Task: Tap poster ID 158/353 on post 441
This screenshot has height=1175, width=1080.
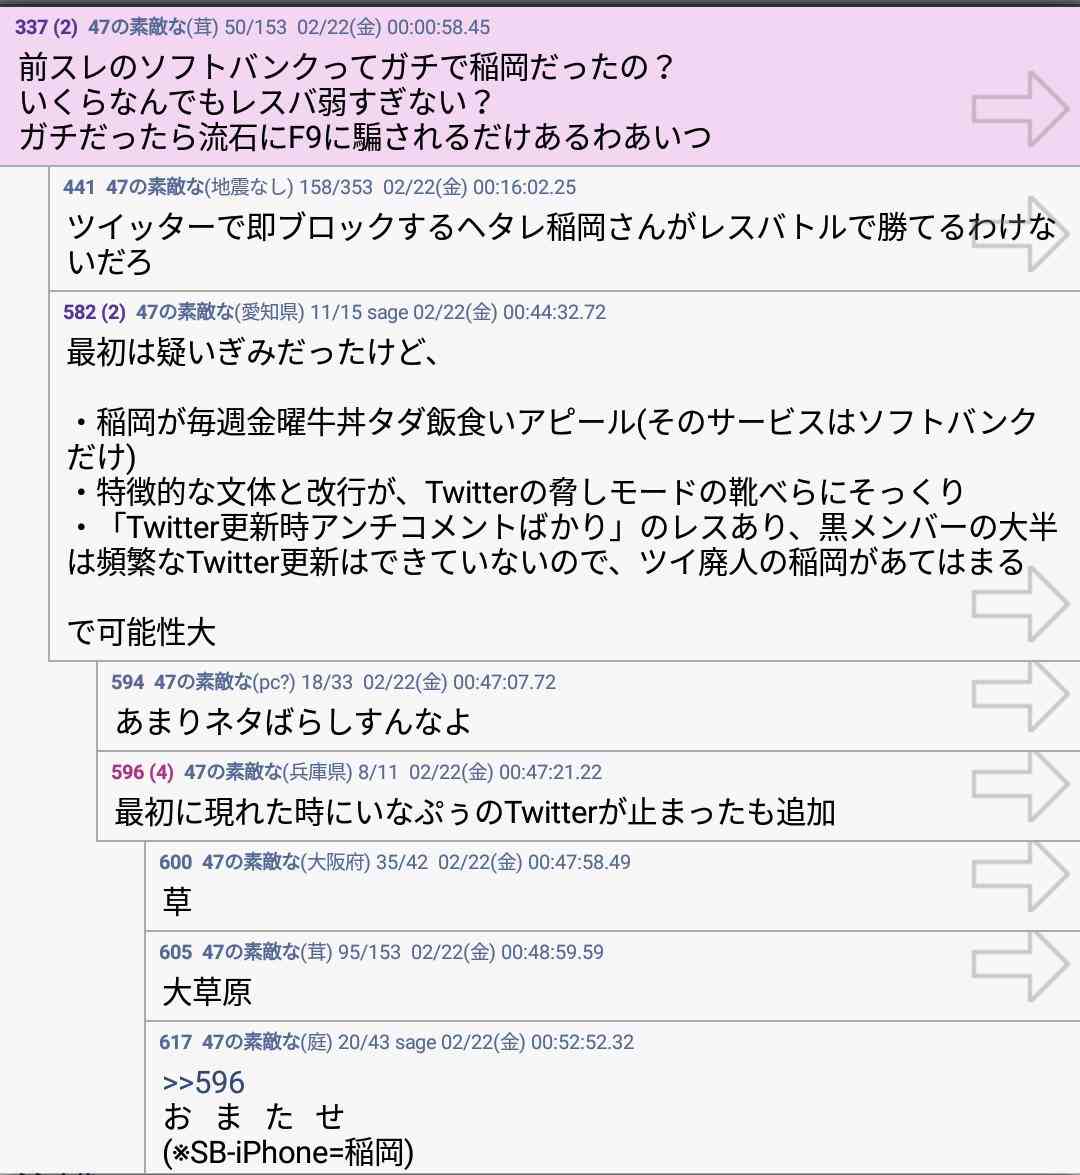Action: point(336,187)
